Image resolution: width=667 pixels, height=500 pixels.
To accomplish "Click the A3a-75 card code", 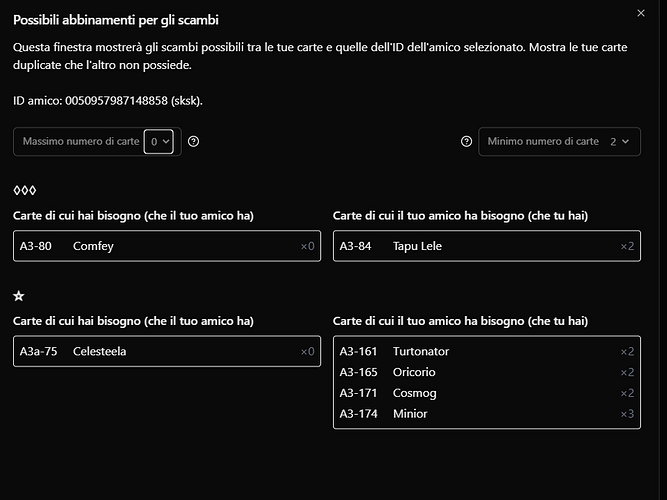I will [39, 351].
